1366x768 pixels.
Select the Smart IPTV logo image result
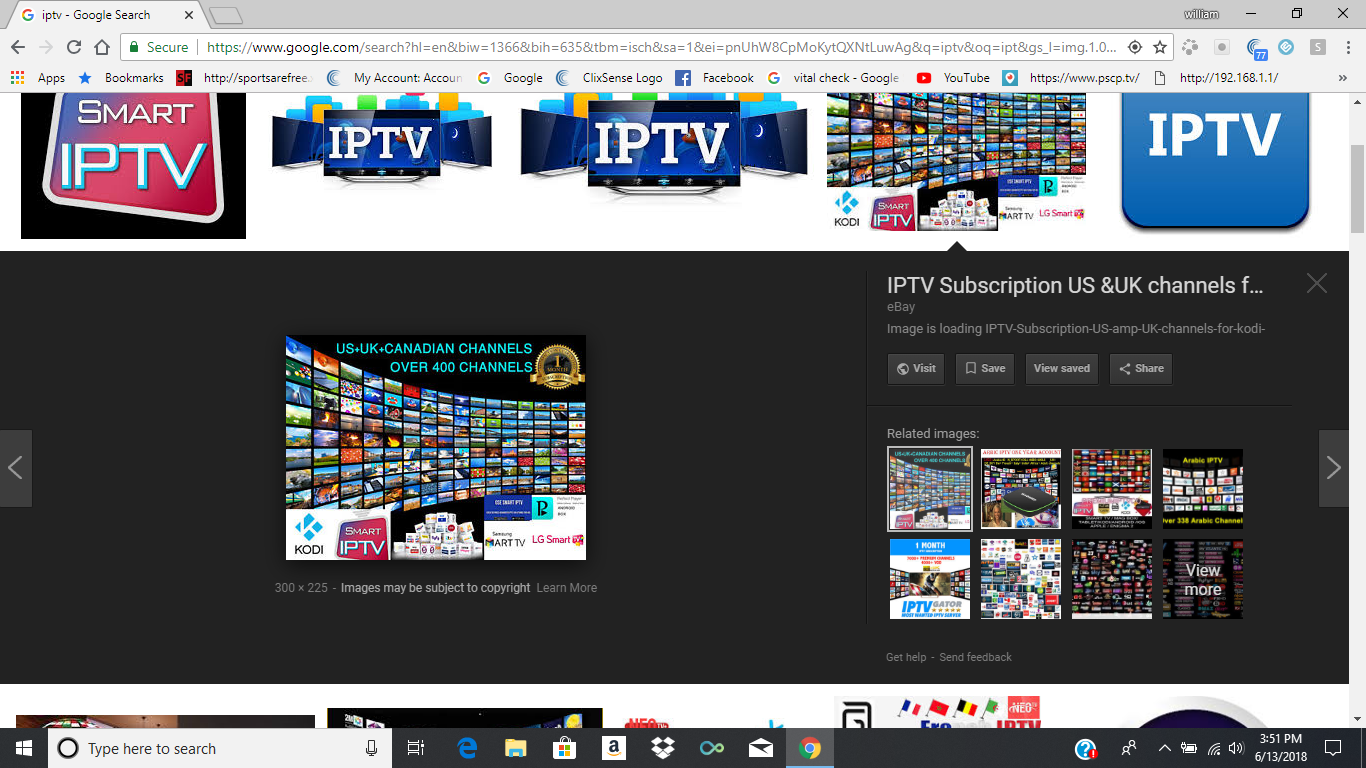[x=133, y=166]
